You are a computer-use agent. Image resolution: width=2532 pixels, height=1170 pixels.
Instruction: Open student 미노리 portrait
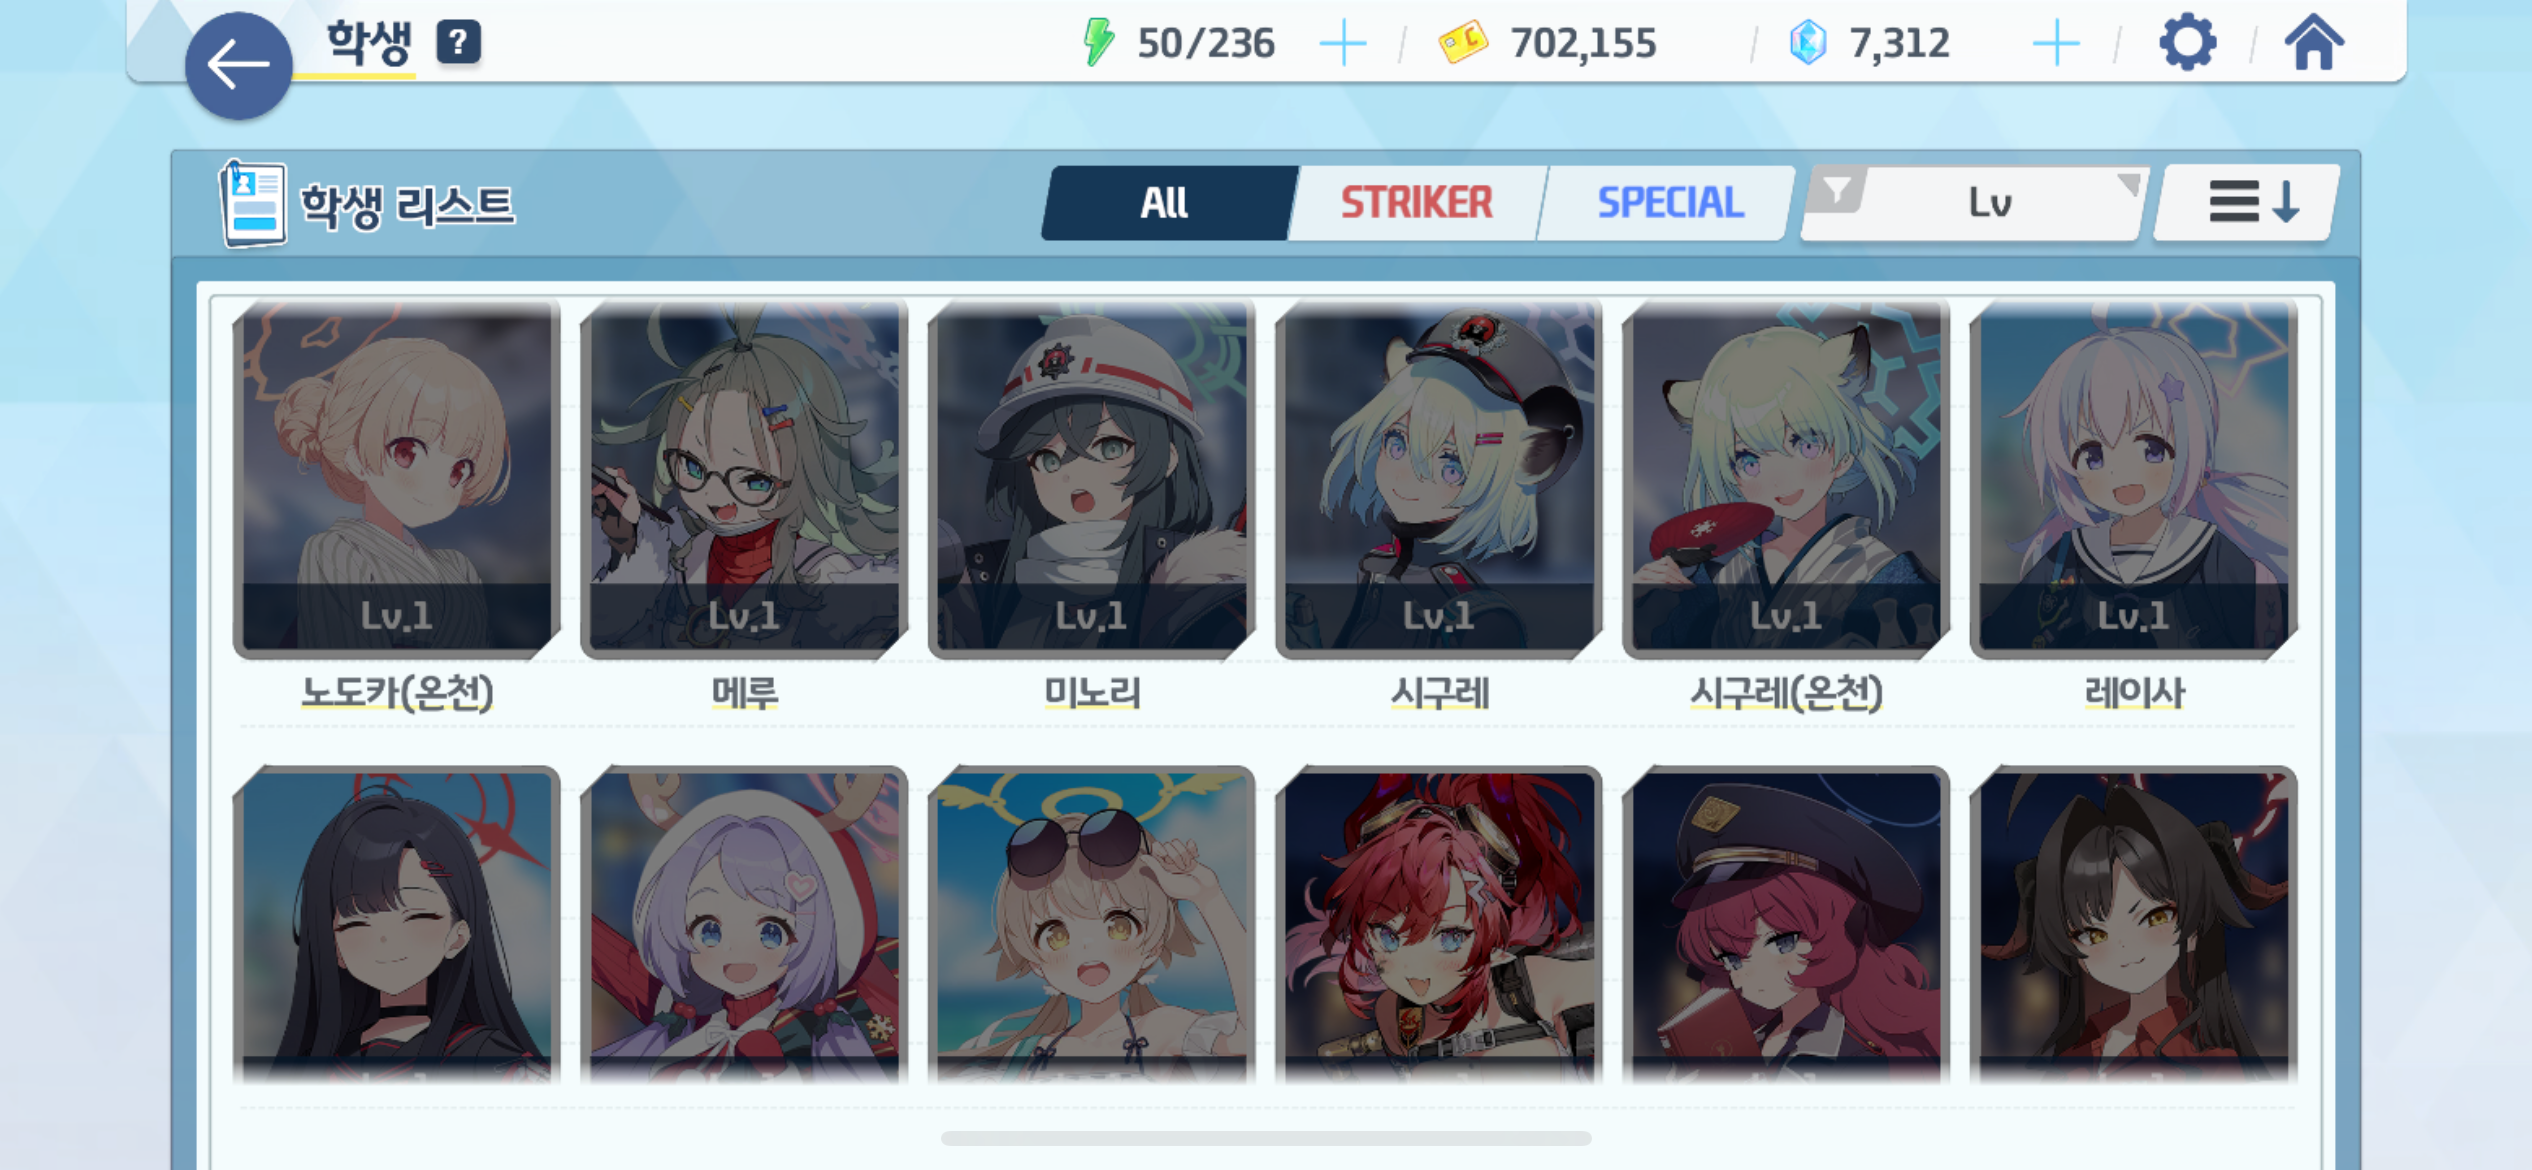point(1091,478)
